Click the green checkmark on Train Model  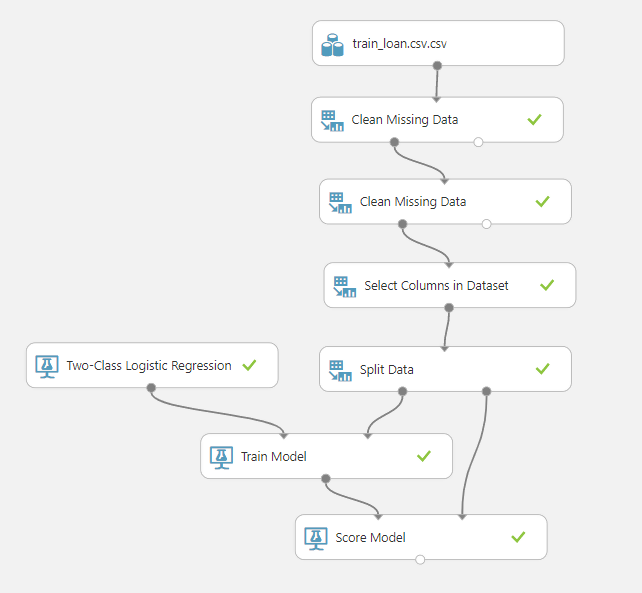pyautogui.click(x=423, y=456)
